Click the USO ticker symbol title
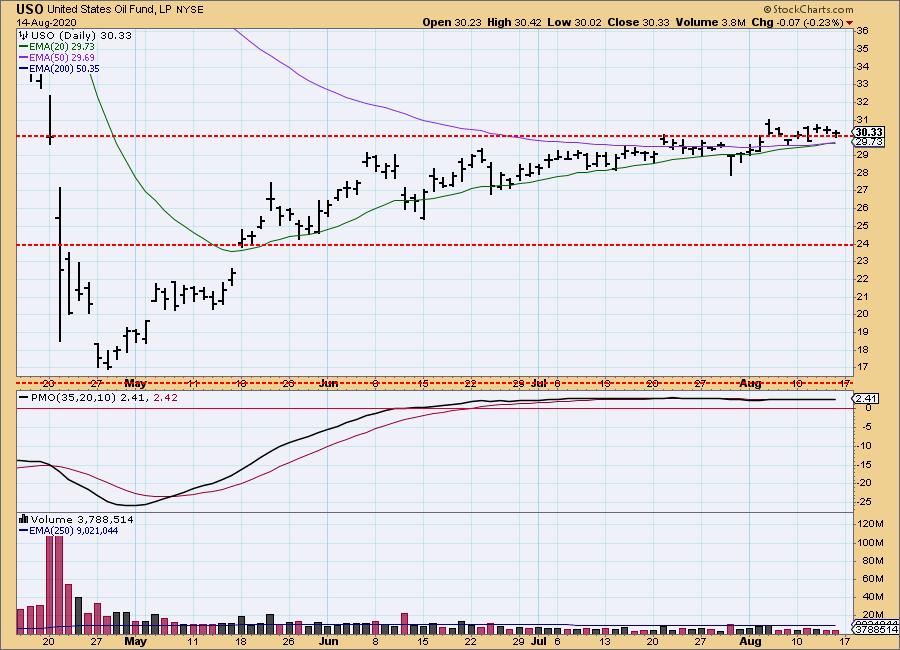 click(30, 9)
